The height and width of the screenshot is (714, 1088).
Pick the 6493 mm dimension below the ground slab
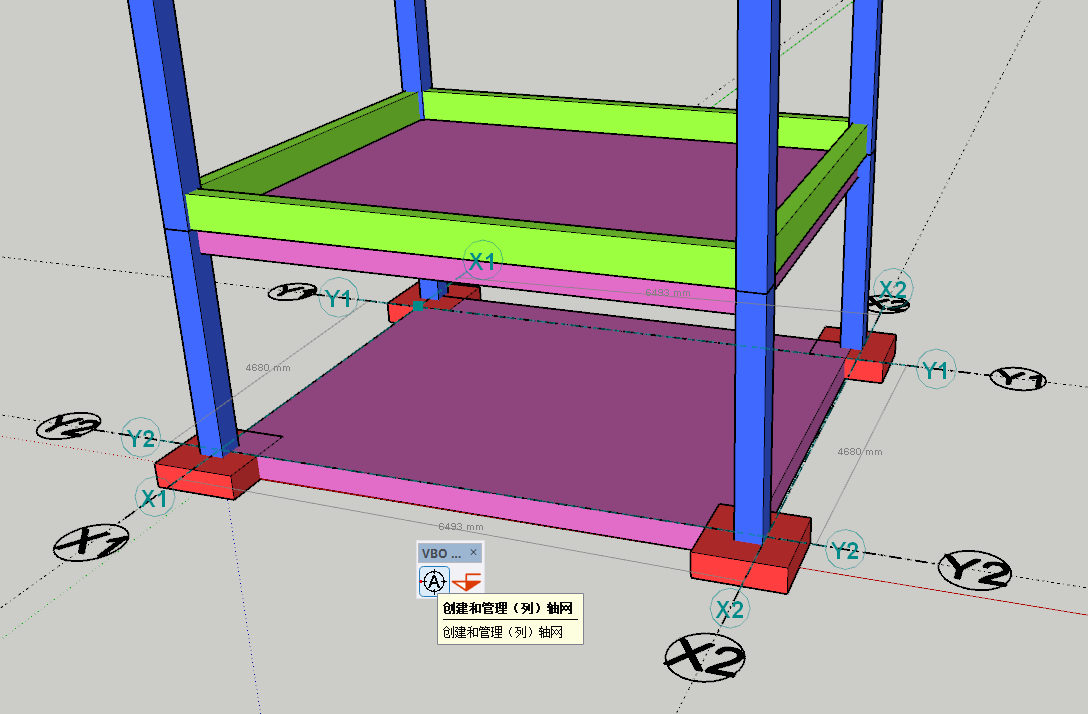pyautogui.click(x=461, y=526)
